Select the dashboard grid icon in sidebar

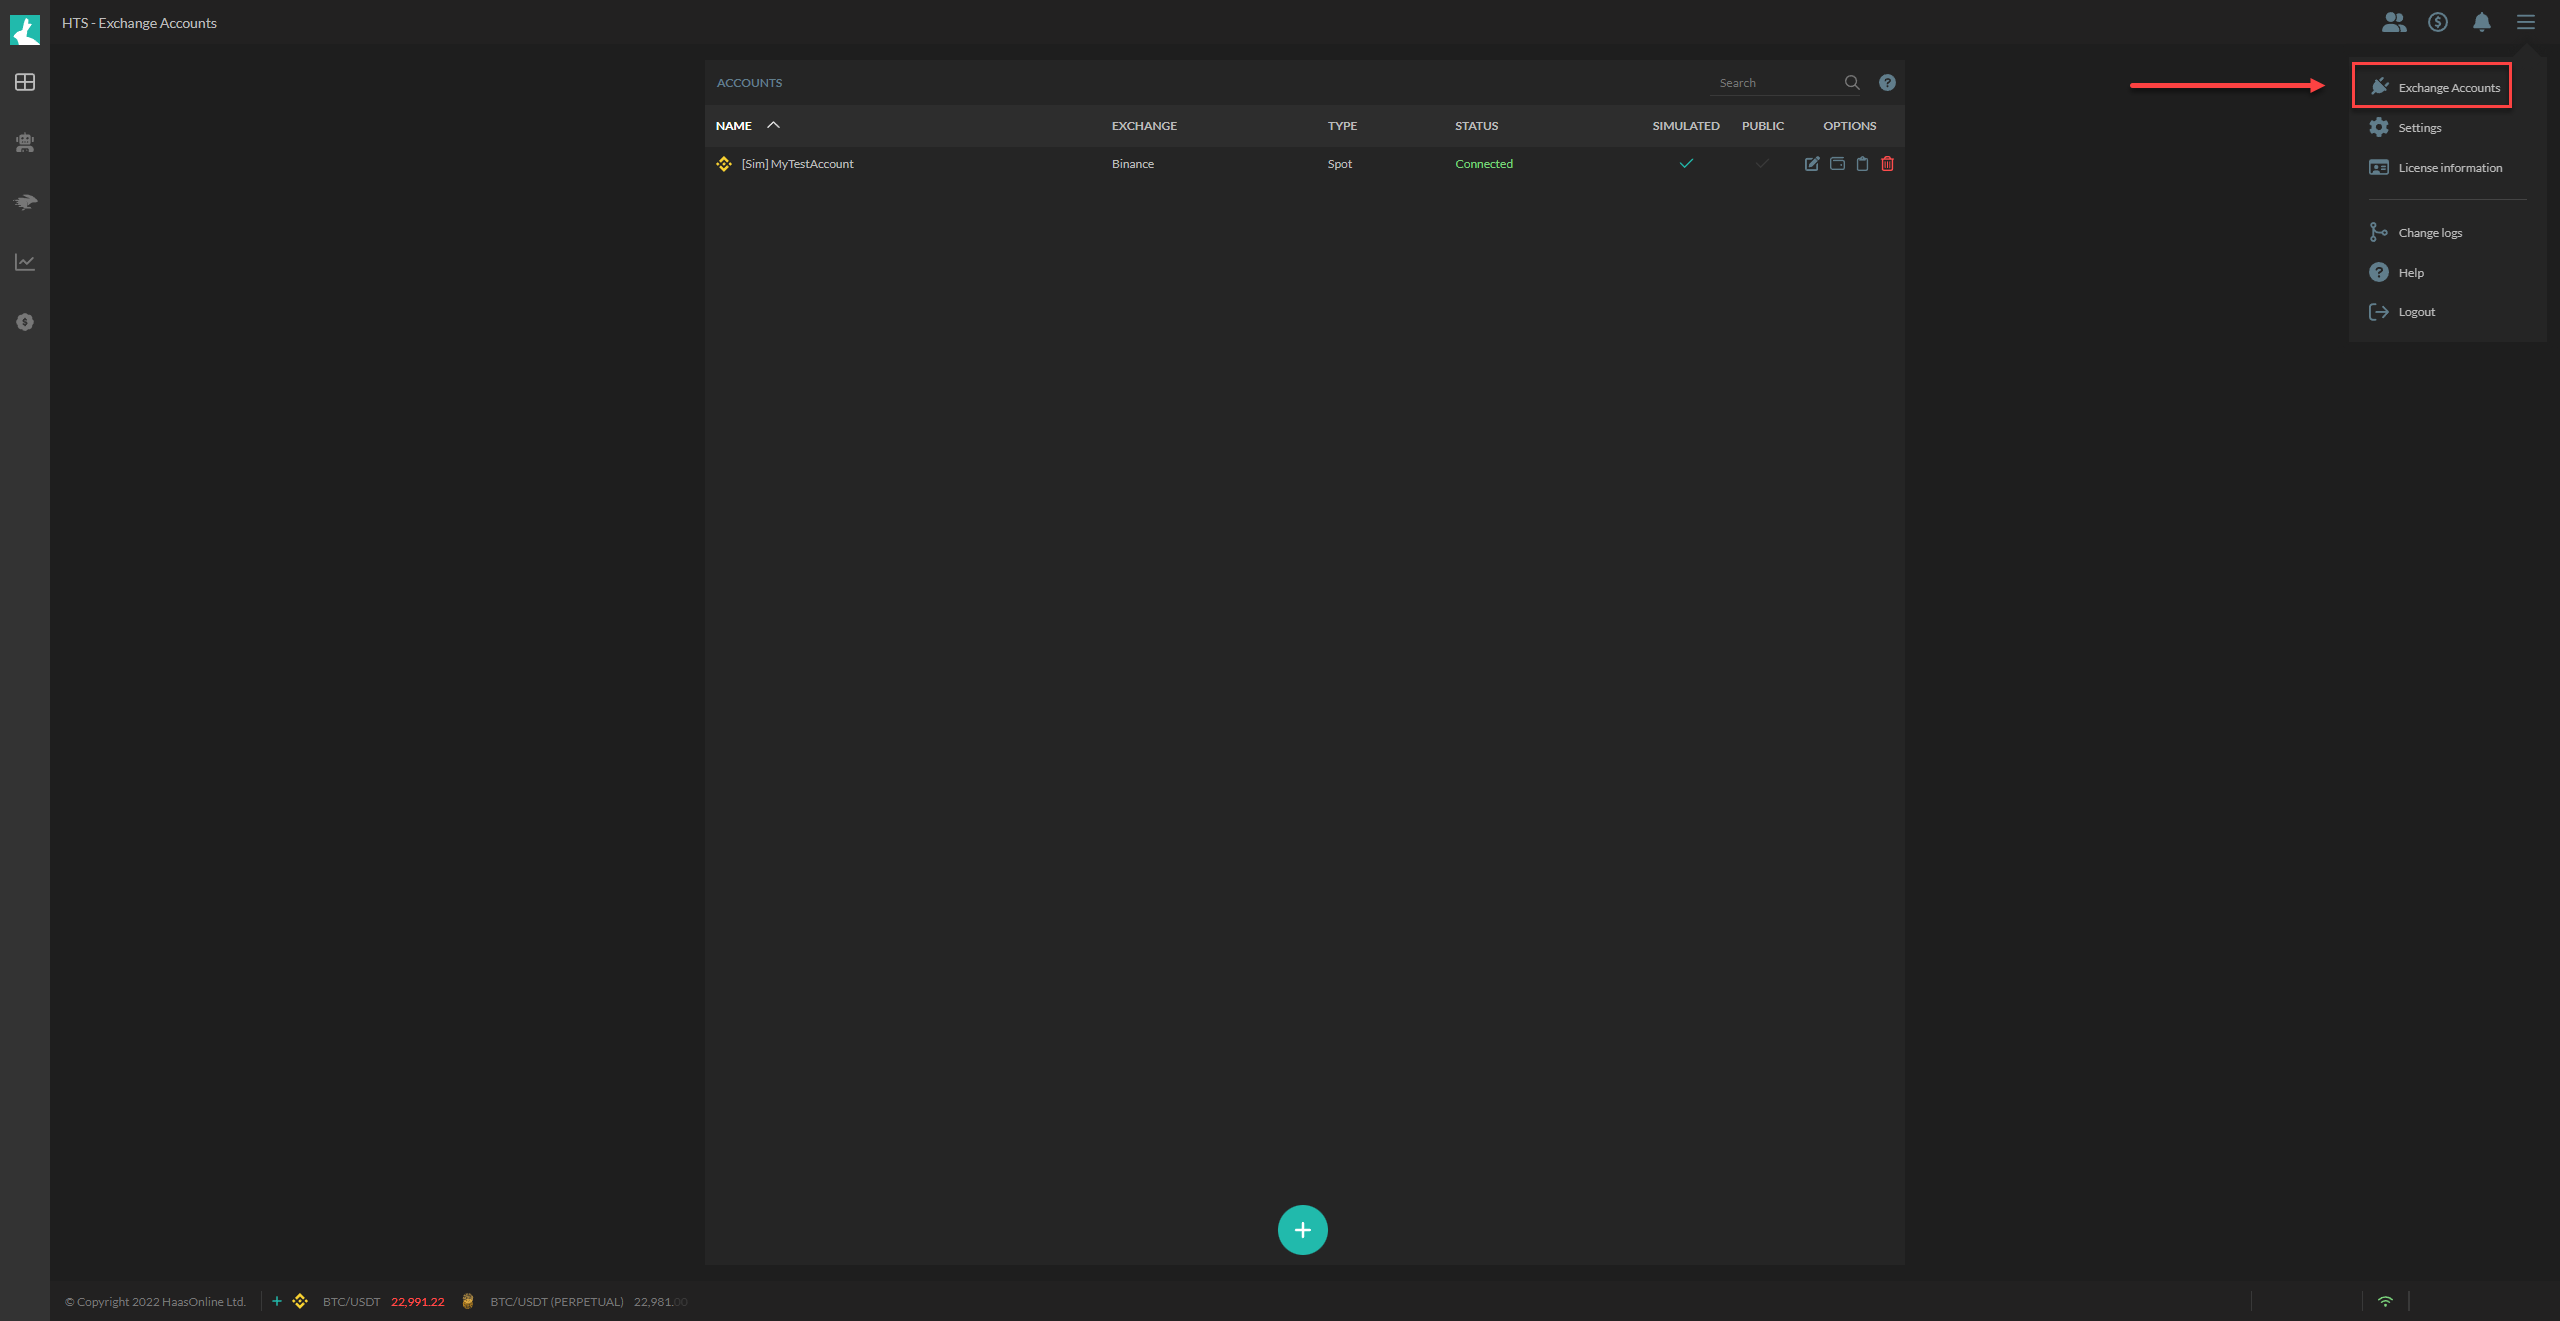point(24,83)
